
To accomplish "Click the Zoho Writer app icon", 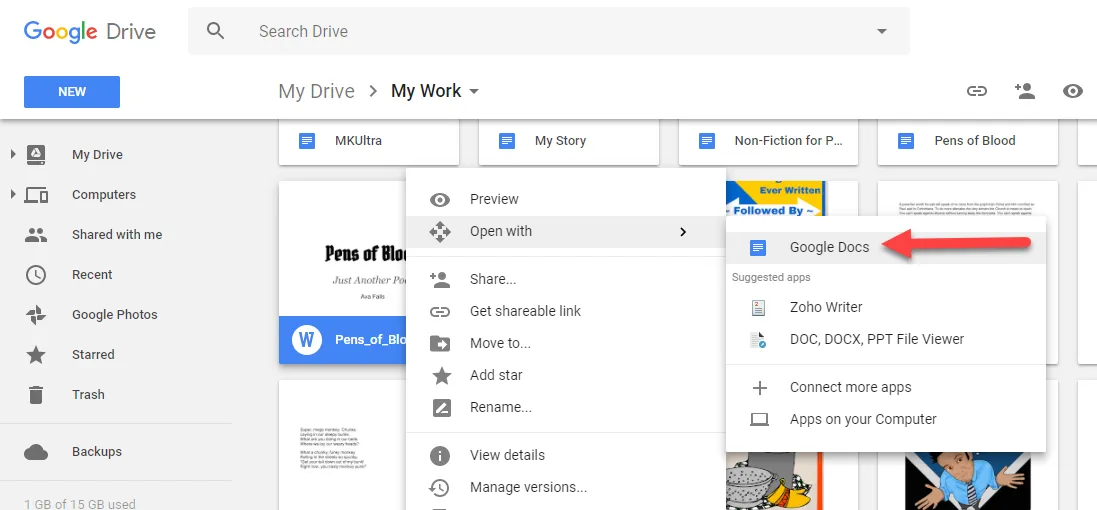I will 758,307.
